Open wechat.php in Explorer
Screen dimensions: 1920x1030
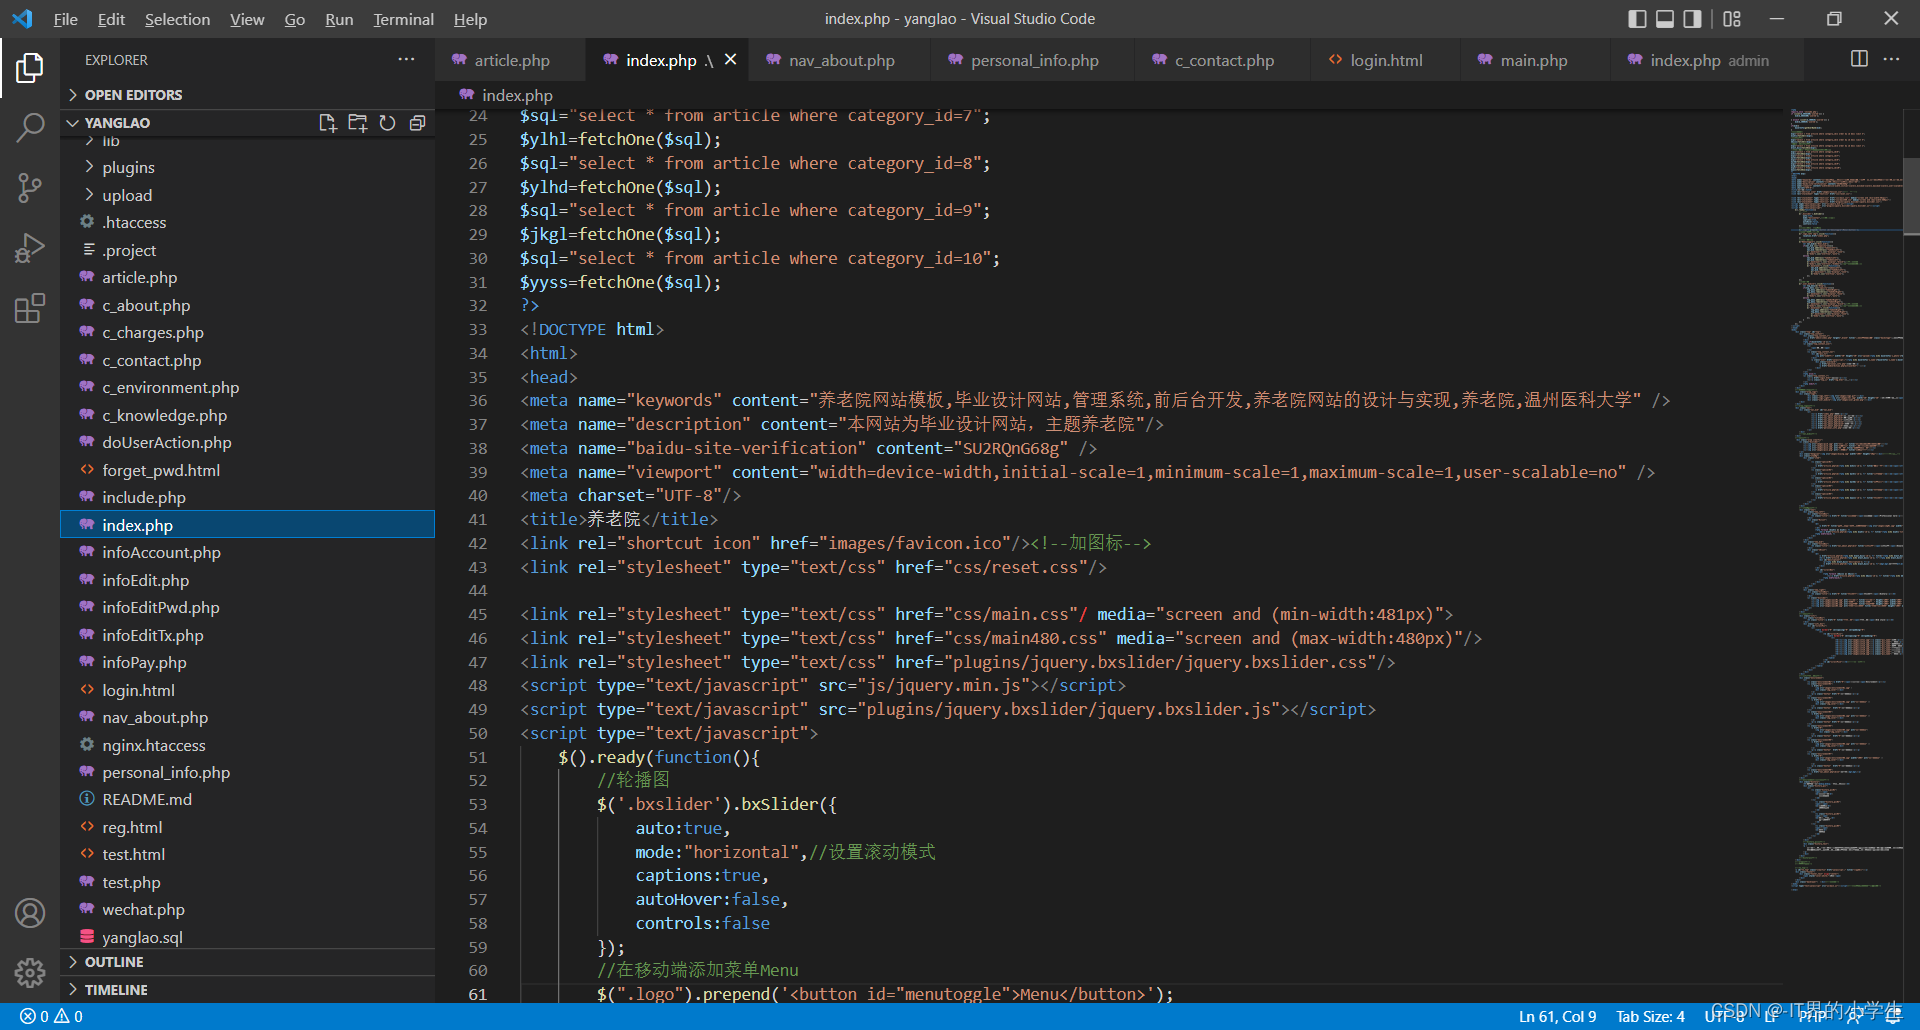[x=247, y=909]
